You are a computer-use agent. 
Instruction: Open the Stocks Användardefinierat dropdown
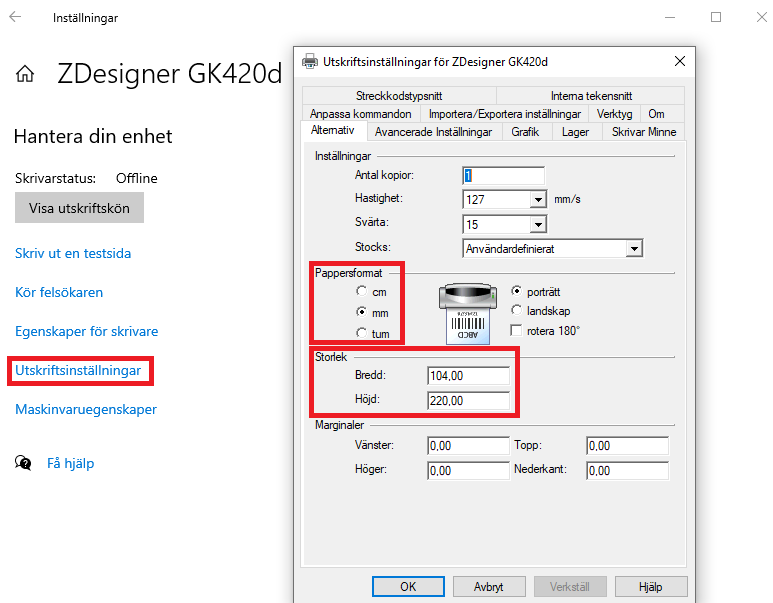(633, 248)
